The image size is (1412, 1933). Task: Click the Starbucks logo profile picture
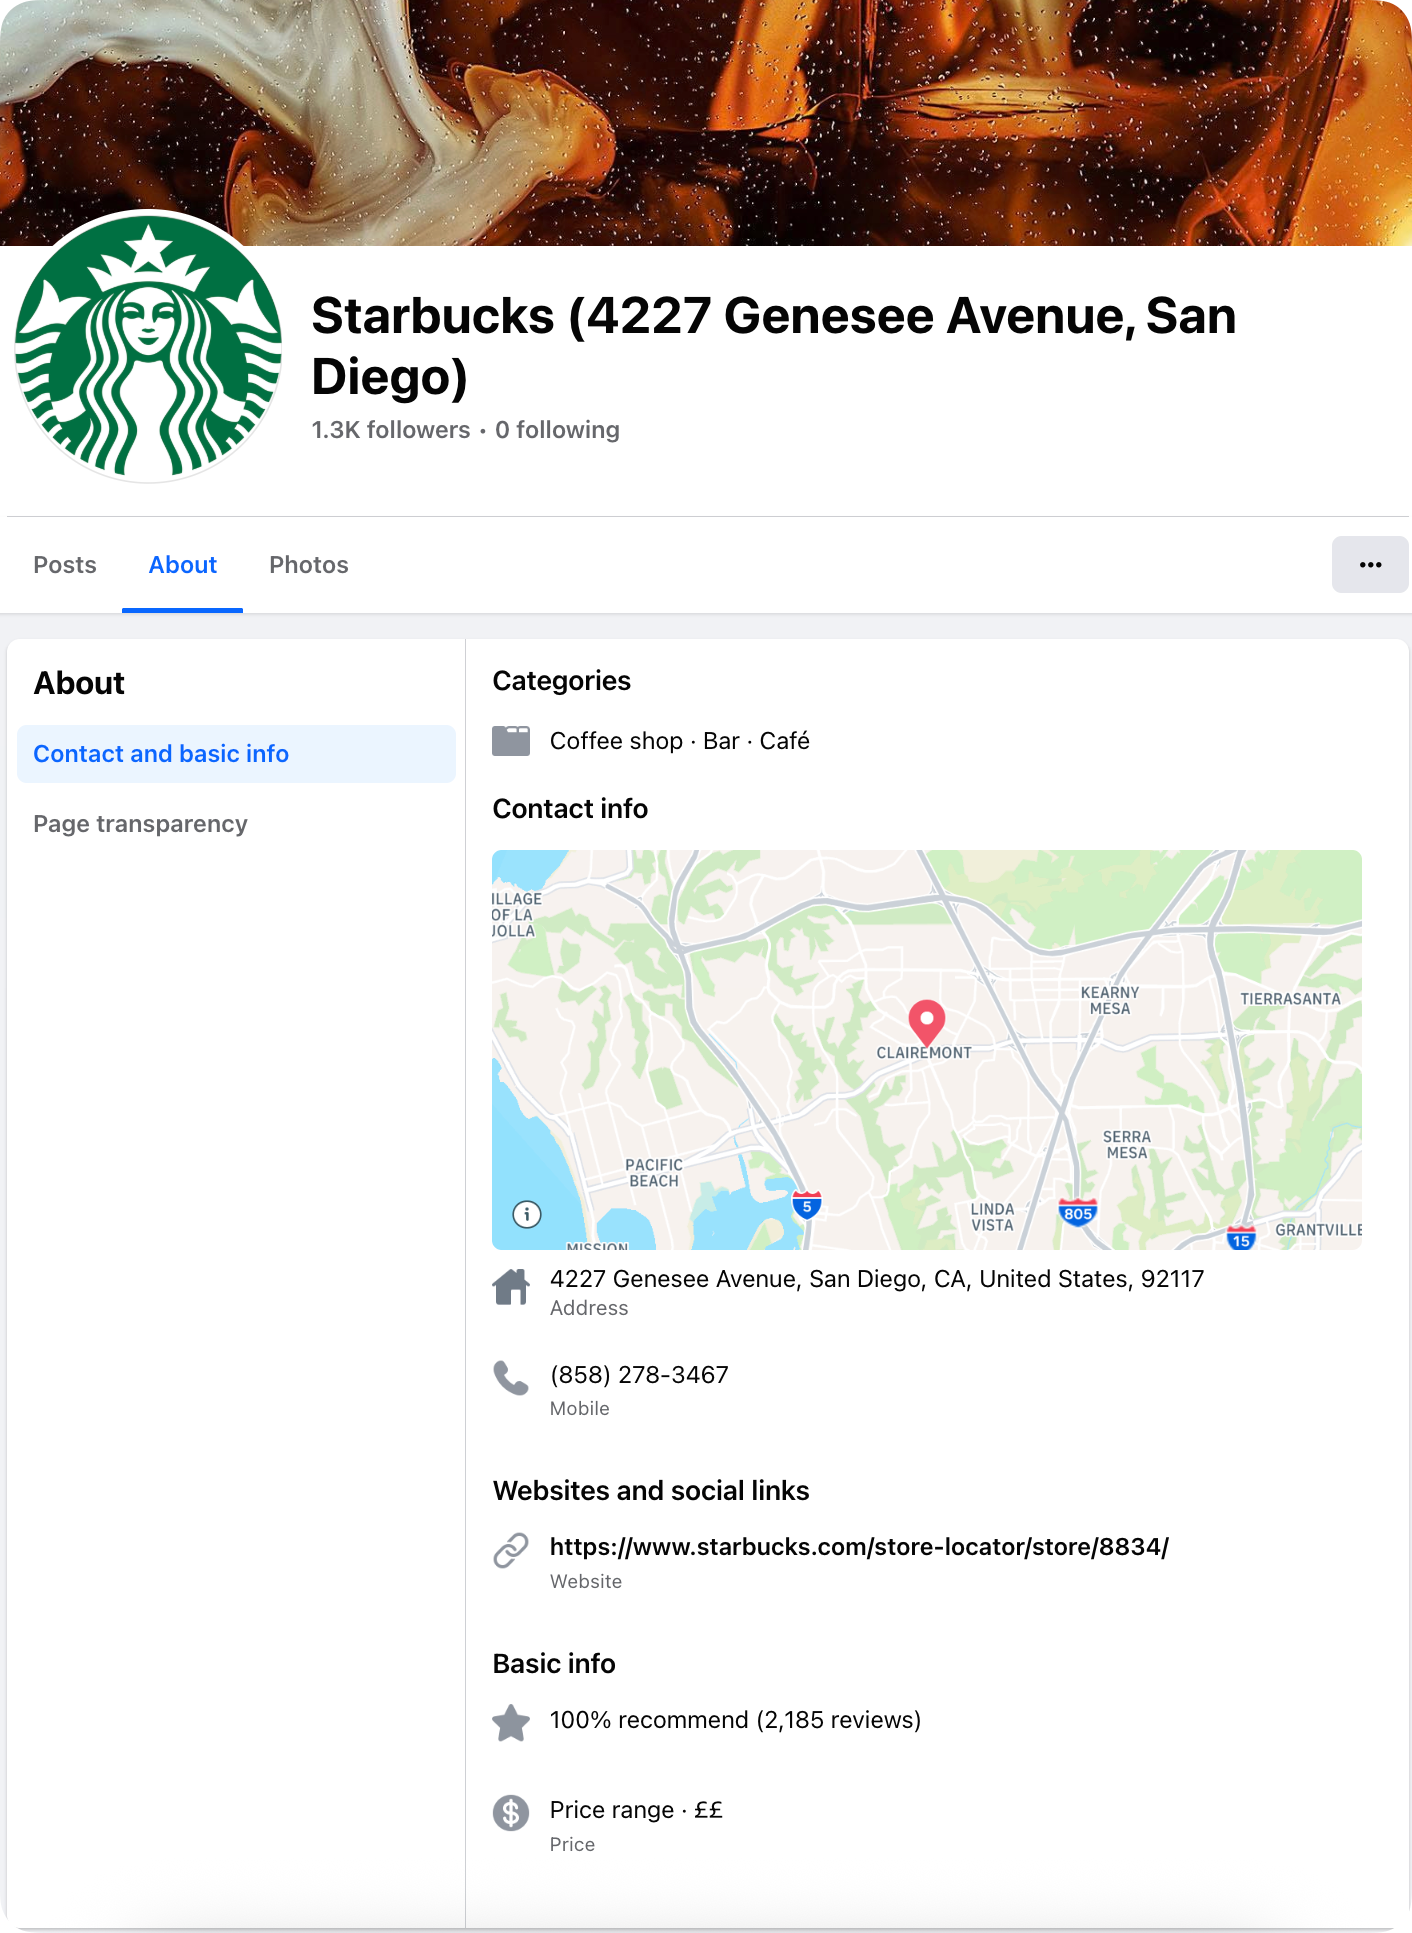click(x=148, y=347)
